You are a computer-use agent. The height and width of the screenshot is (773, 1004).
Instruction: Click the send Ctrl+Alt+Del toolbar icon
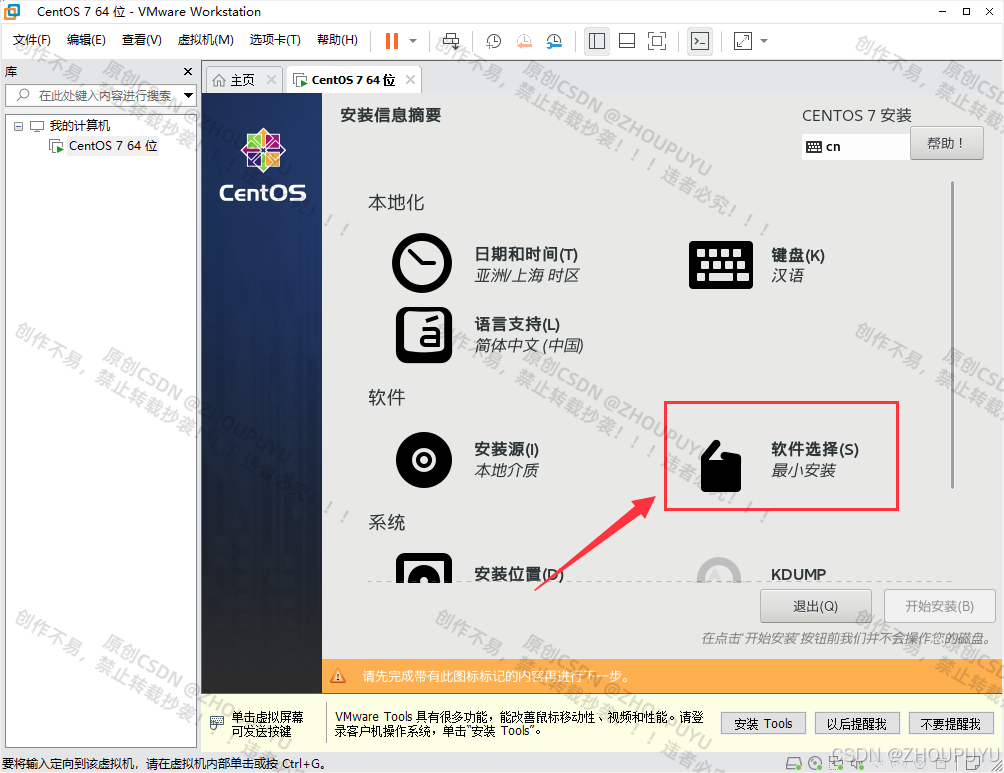(x=451, y=41)
